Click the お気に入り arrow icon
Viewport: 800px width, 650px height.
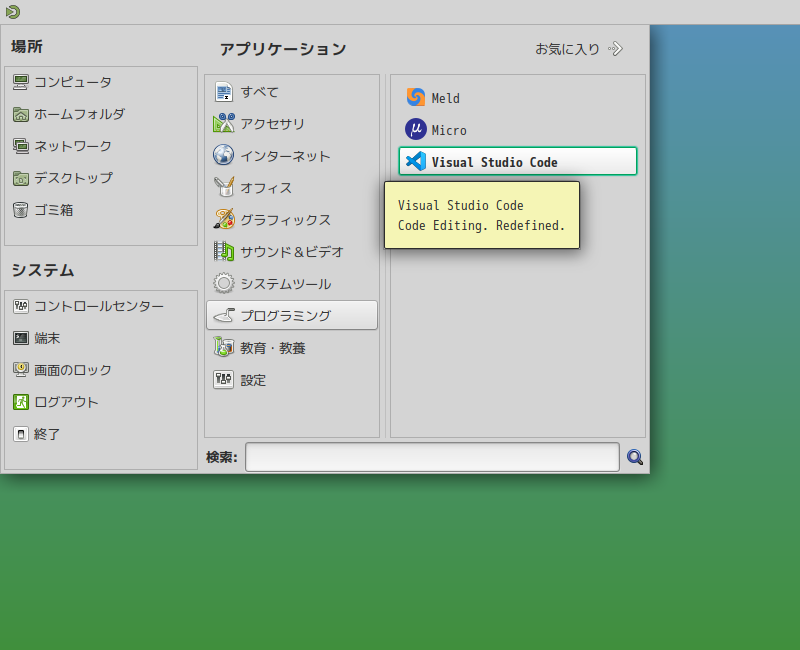click(x=616, y=49)
